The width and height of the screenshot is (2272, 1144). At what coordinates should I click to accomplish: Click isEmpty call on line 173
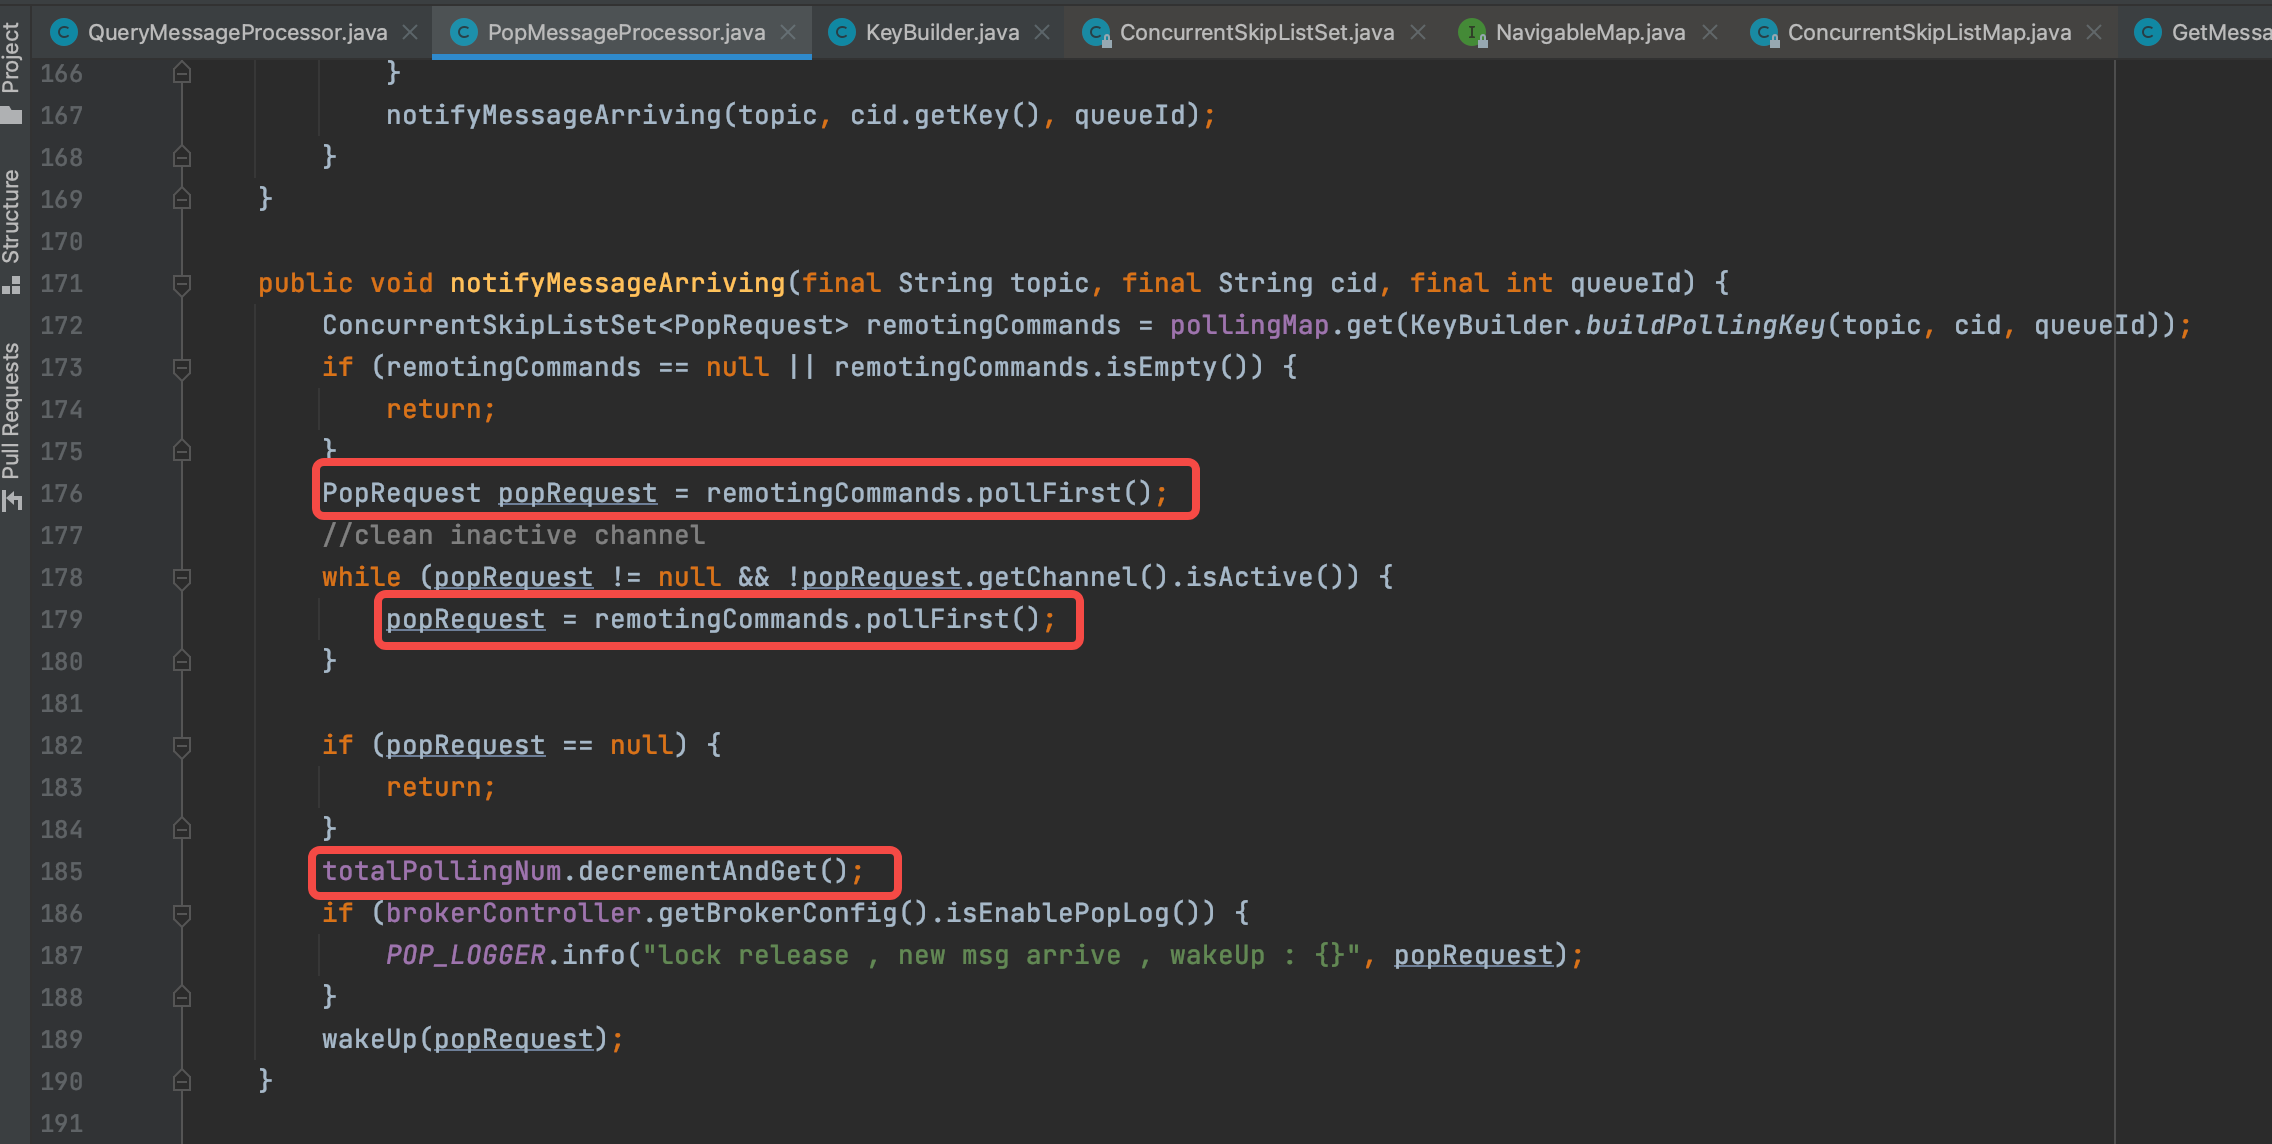(1162, 368)
